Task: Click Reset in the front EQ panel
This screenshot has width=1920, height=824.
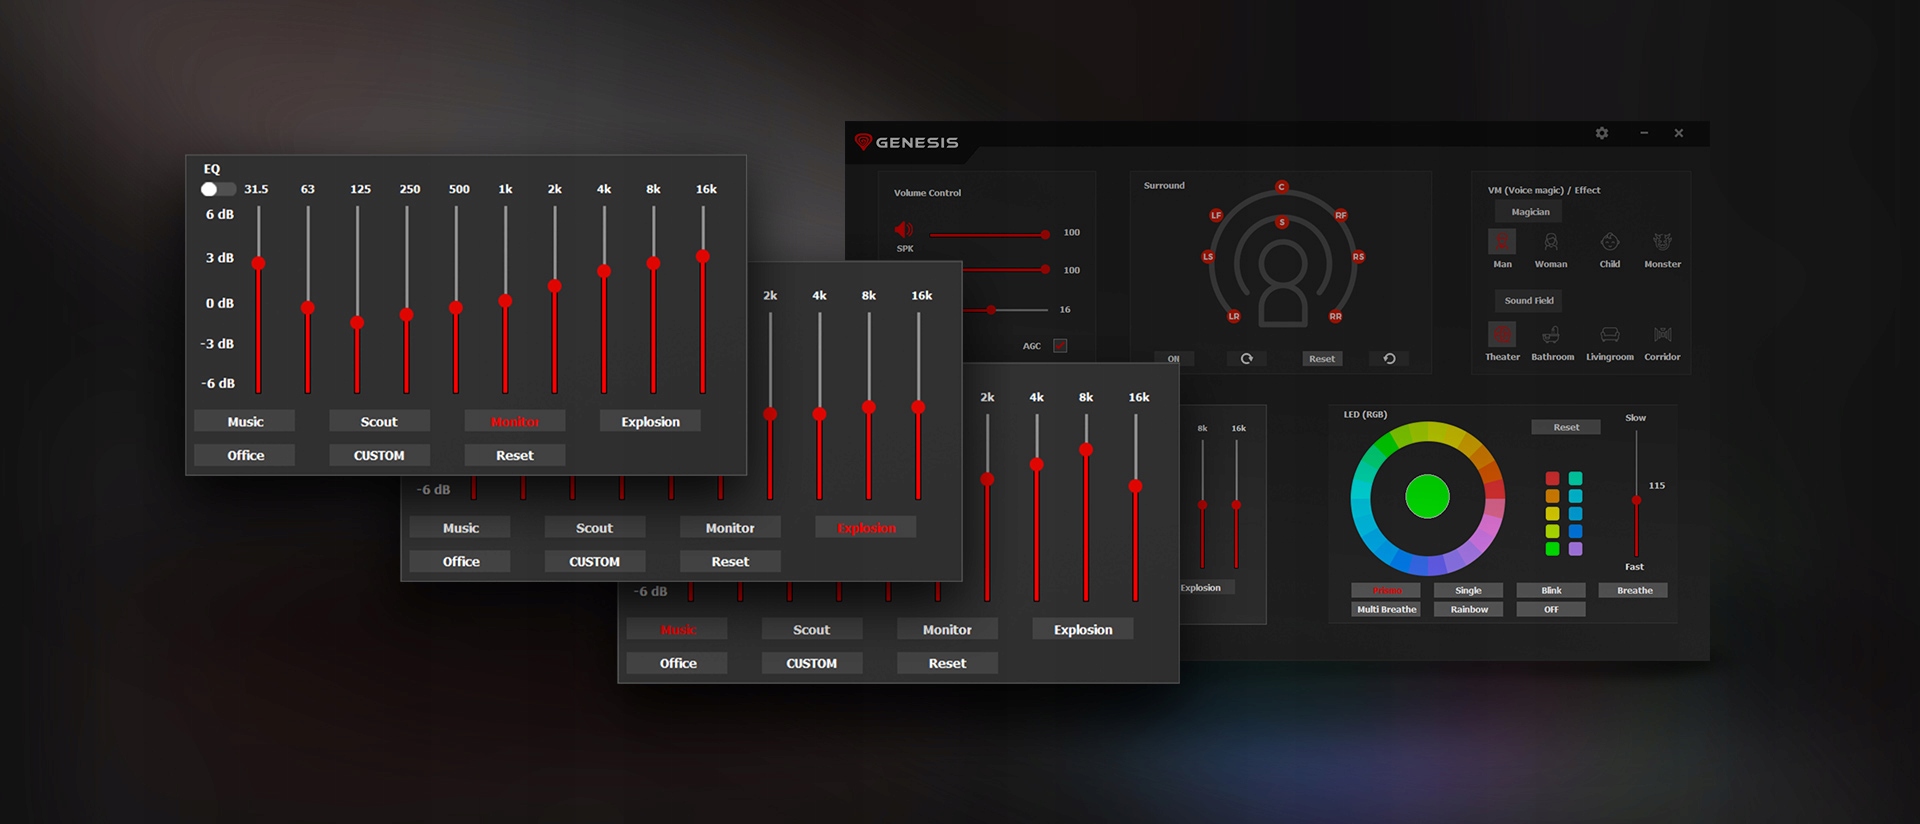Action: tap(515, 455)
